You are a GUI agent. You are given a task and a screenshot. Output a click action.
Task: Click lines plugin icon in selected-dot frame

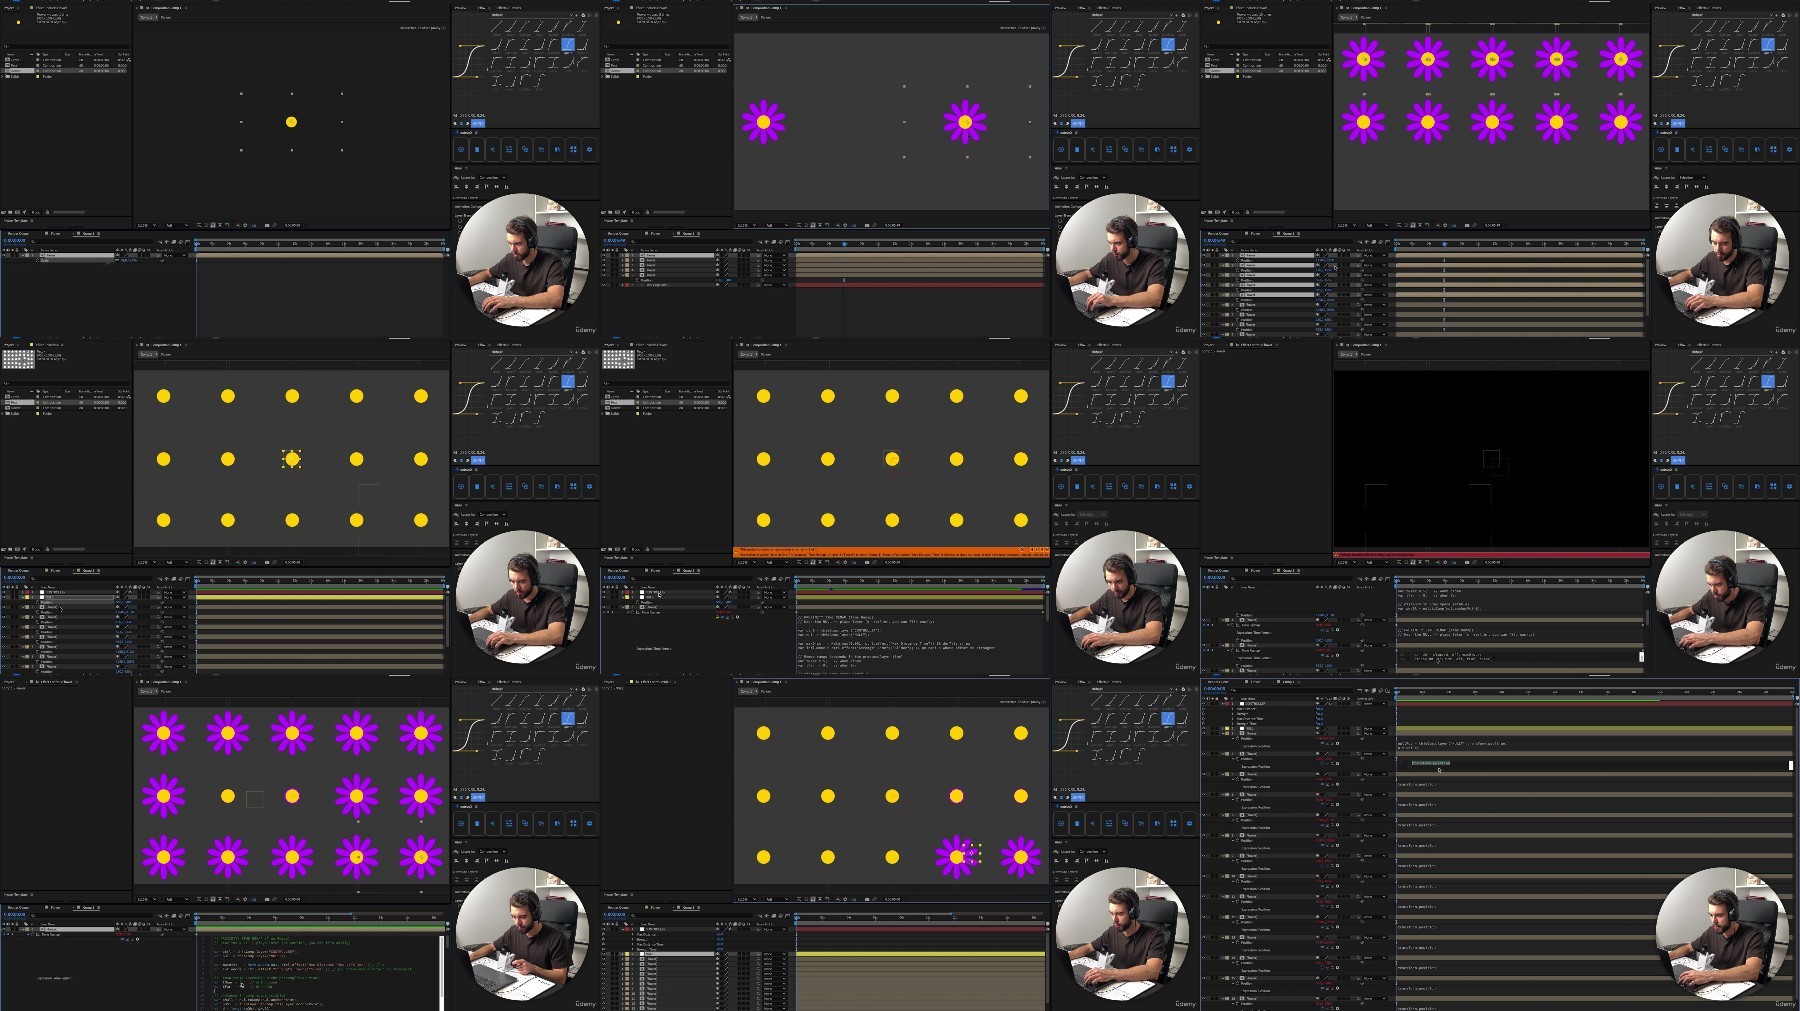[x=509, y=486]
